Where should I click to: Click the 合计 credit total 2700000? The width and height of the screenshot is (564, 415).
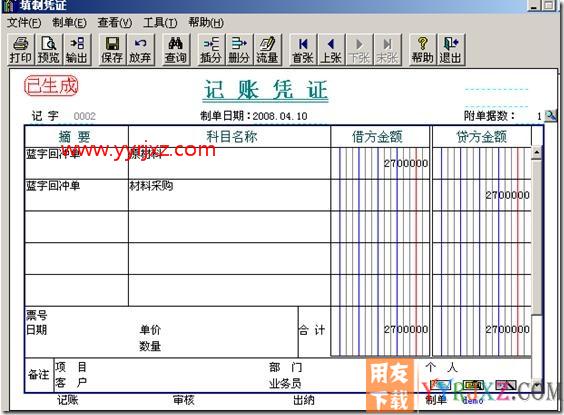(507, 329)
